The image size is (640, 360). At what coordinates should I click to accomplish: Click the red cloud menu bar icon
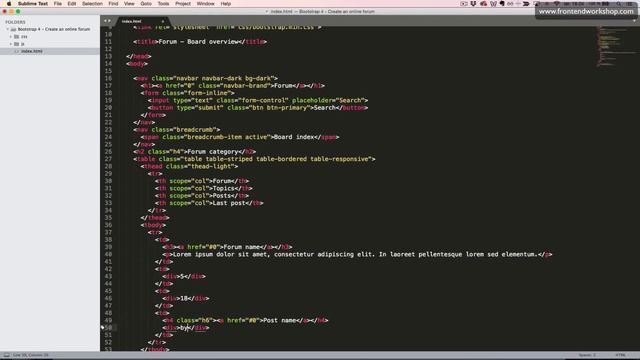484,4
